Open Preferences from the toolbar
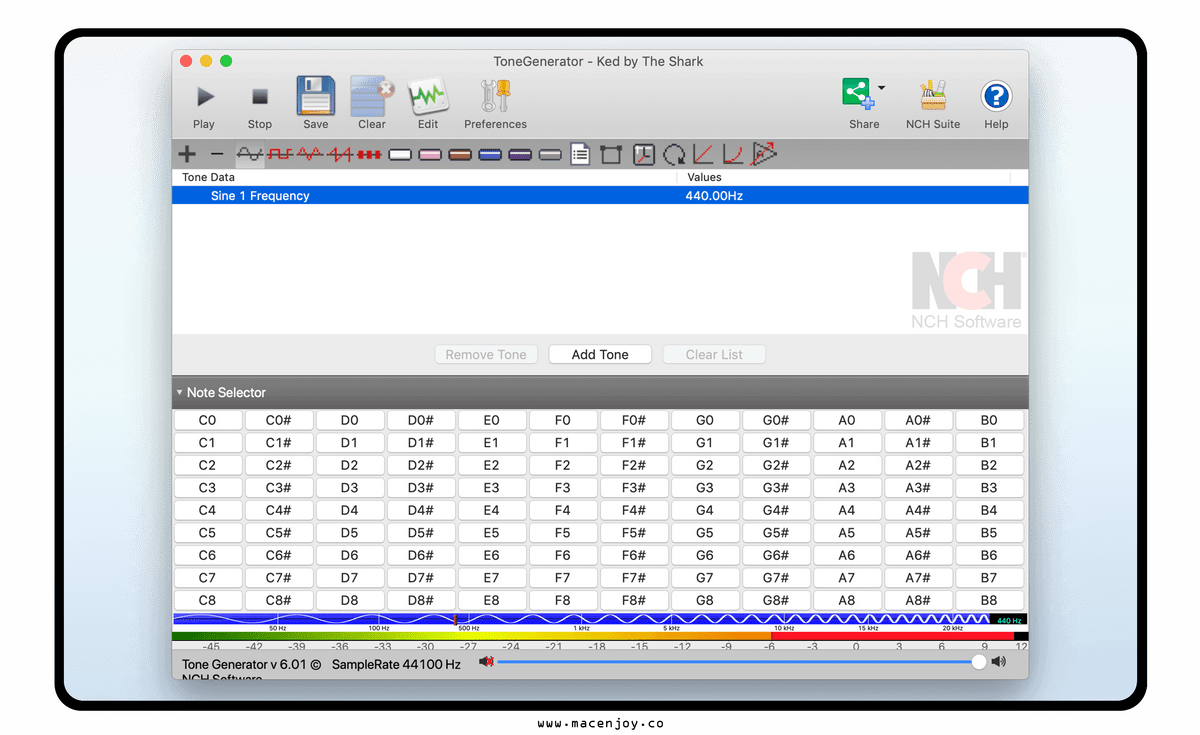The width and height of the screenshot is (1200, 735). click(495, 104)
